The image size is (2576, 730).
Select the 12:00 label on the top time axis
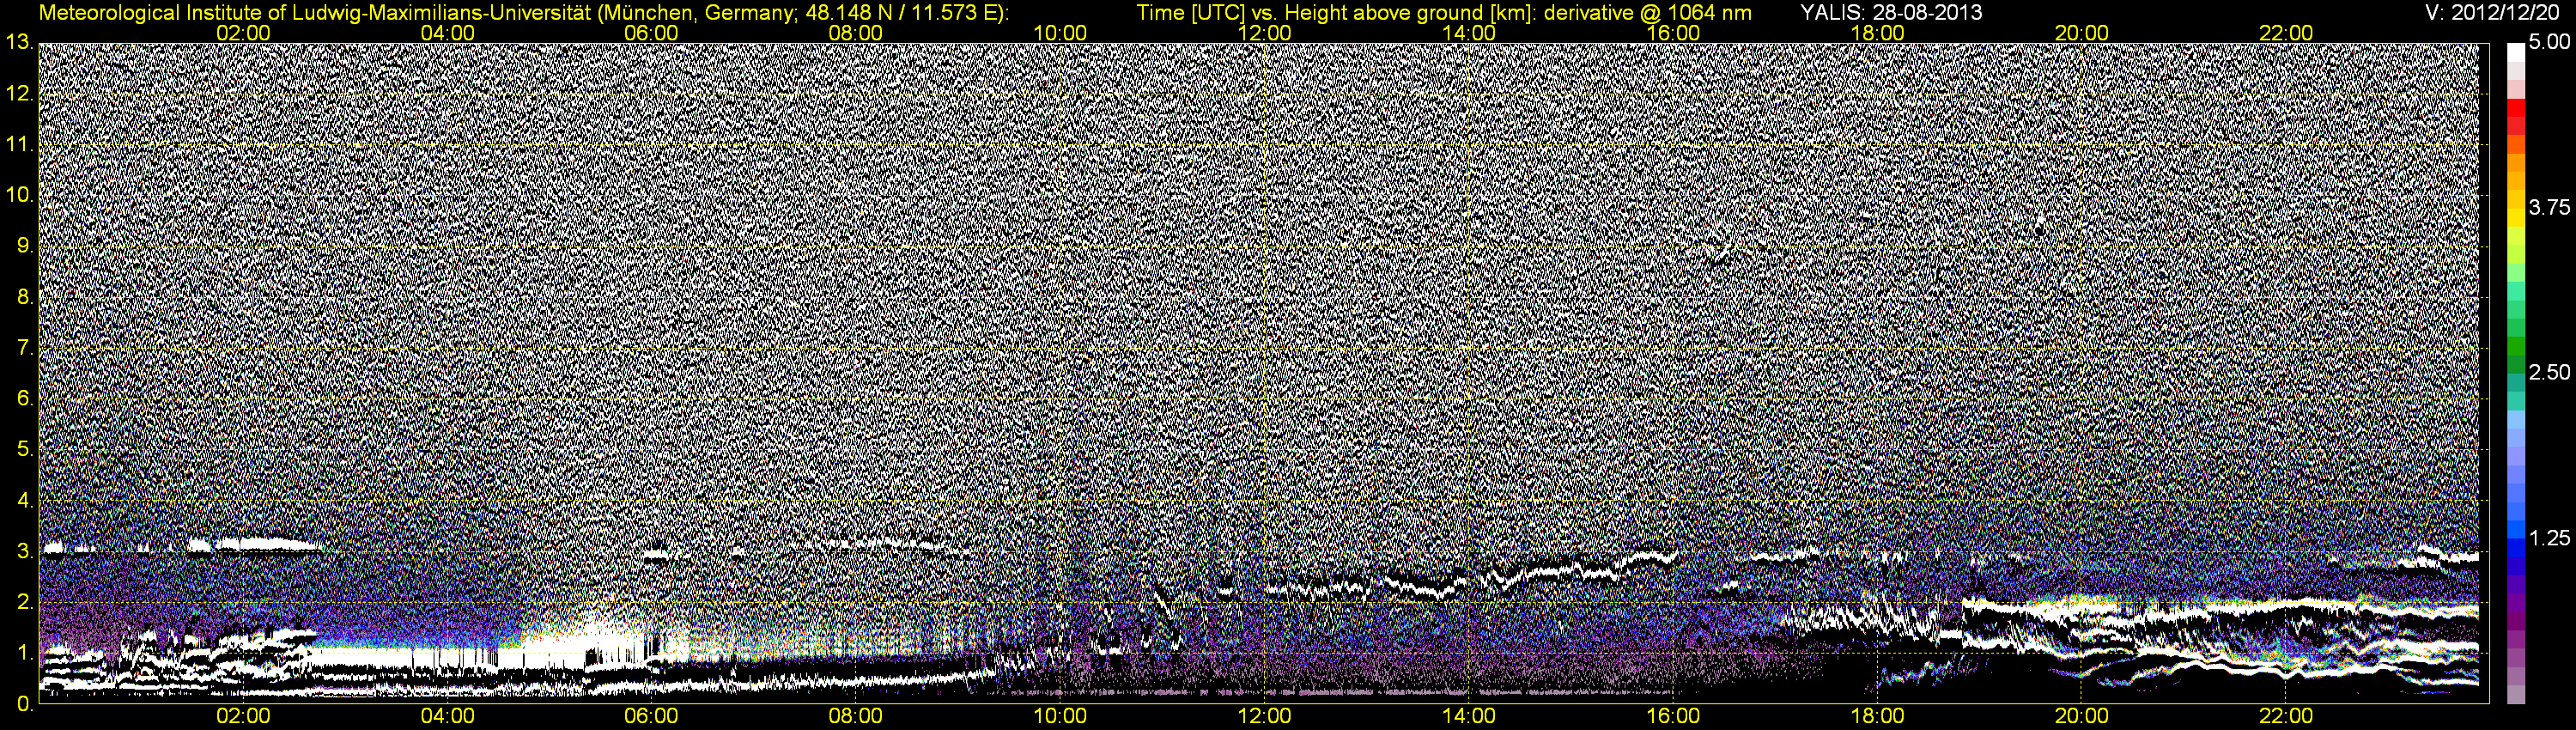[1264, 33]
